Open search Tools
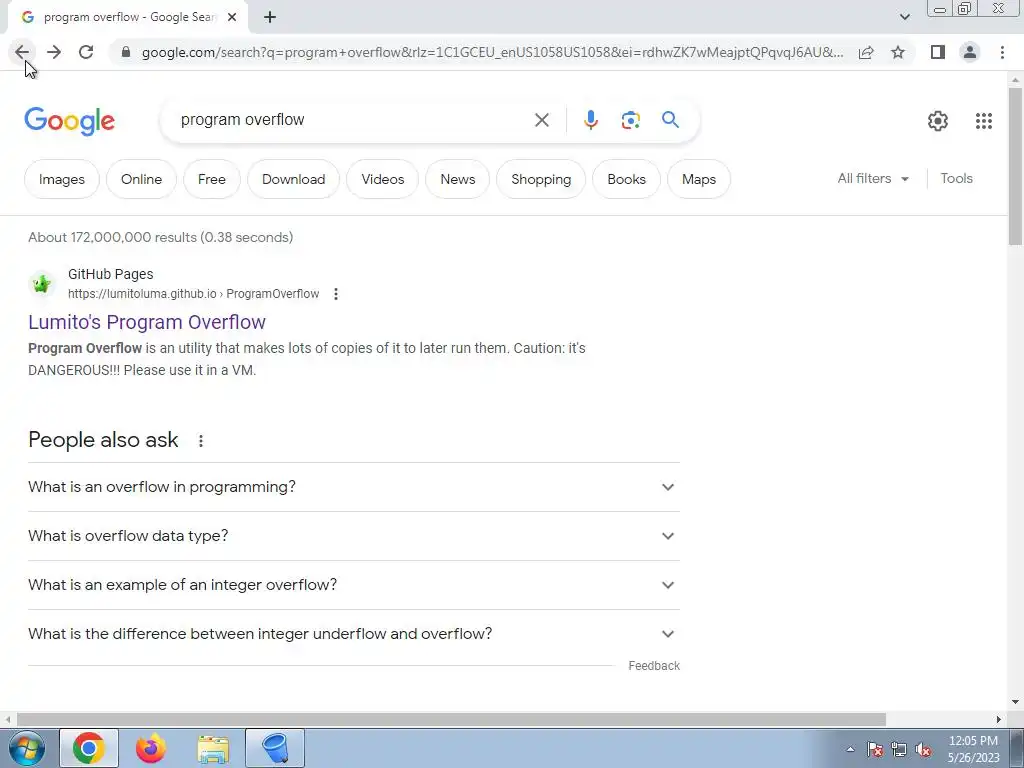 (956, 178)
